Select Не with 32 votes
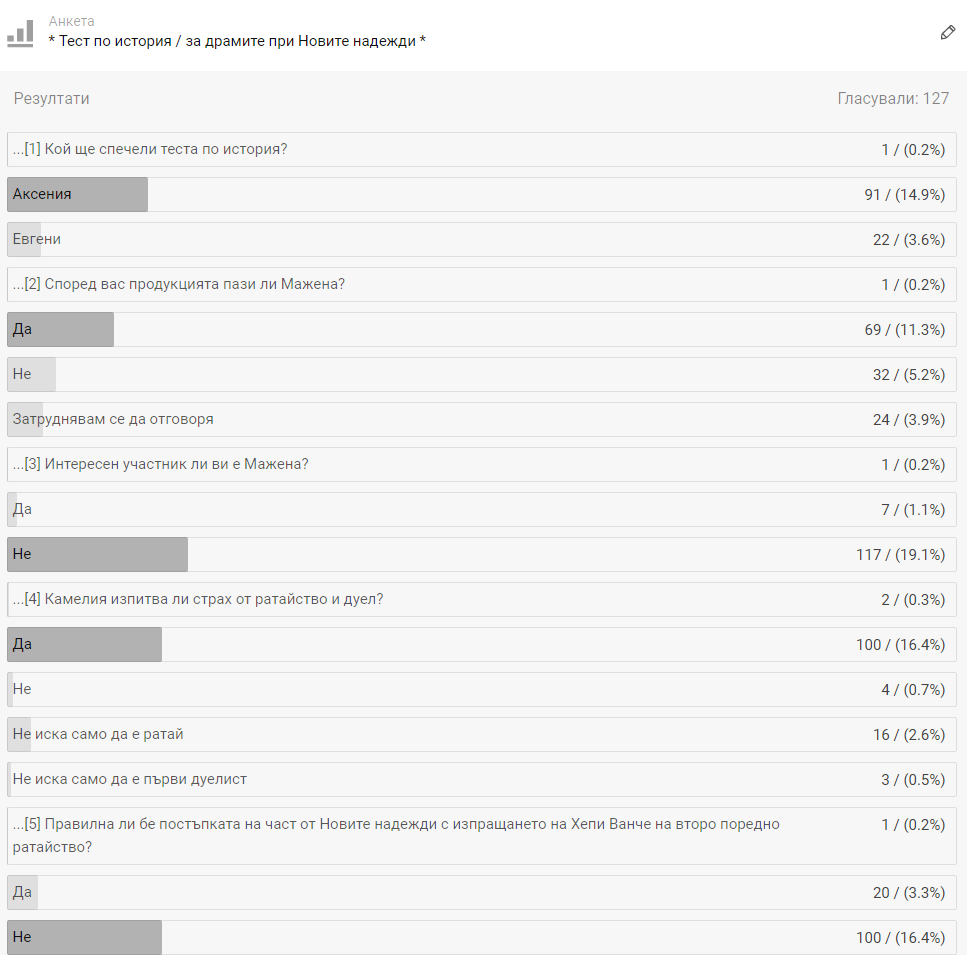 pyautogui.click(x=482, y=374)
